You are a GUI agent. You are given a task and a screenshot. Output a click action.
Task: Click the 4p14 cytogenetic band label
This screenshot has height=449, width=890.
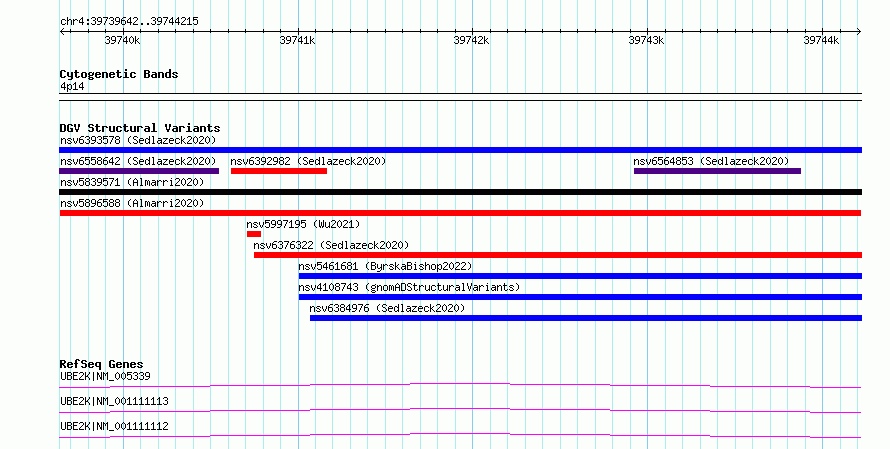pos(72,87)
